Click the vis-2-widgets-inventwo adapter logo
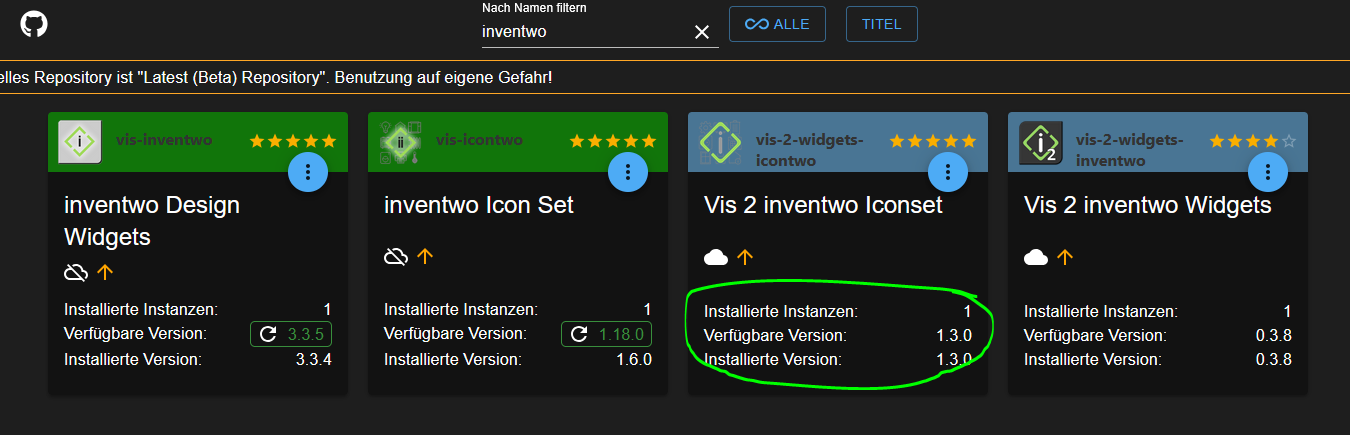 click(x=1040, y=142)
